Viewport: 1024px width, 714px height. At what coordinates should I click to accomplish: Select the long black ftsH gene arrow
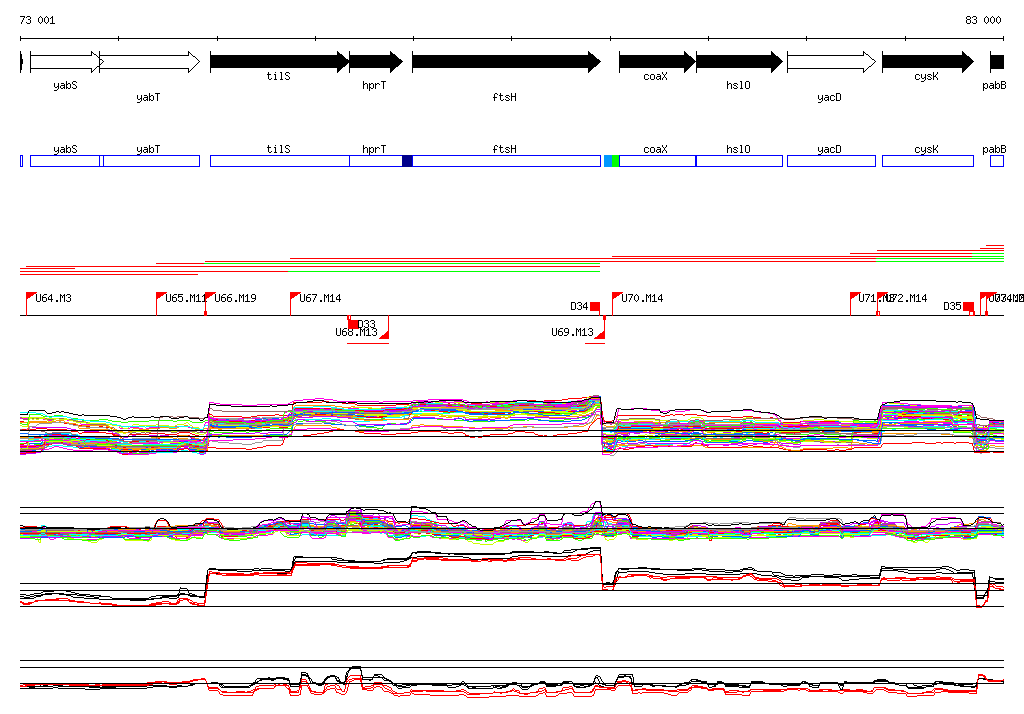coord(506,62)
